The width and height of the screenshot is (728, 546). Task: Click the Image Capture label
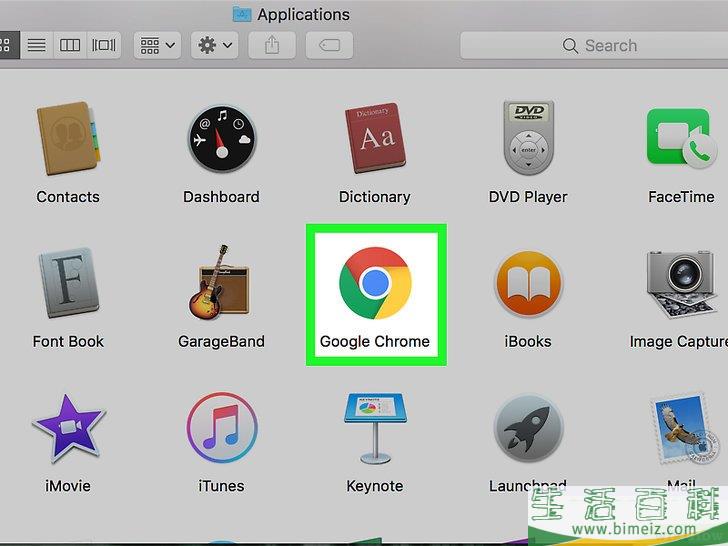tap(679, 342)
